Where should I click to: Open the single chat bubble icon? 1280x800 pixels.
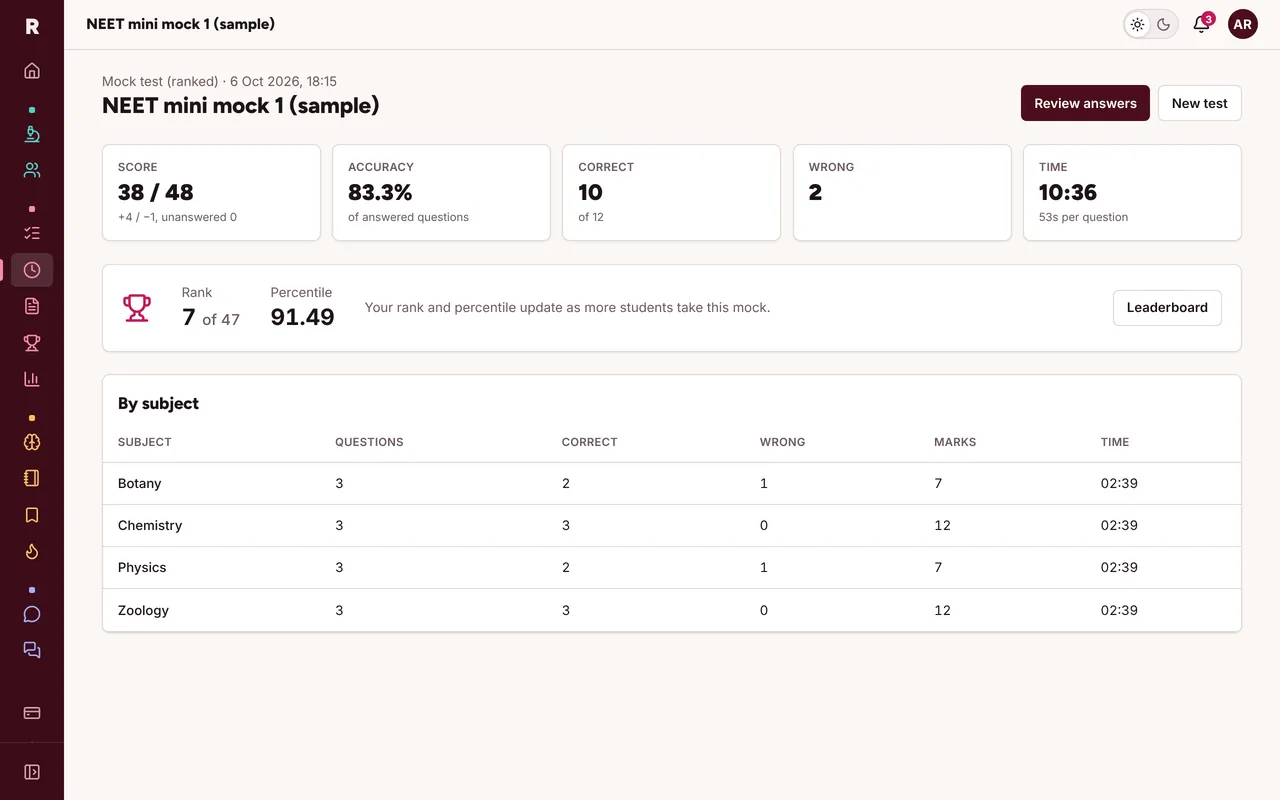click(x=32, y=614)
